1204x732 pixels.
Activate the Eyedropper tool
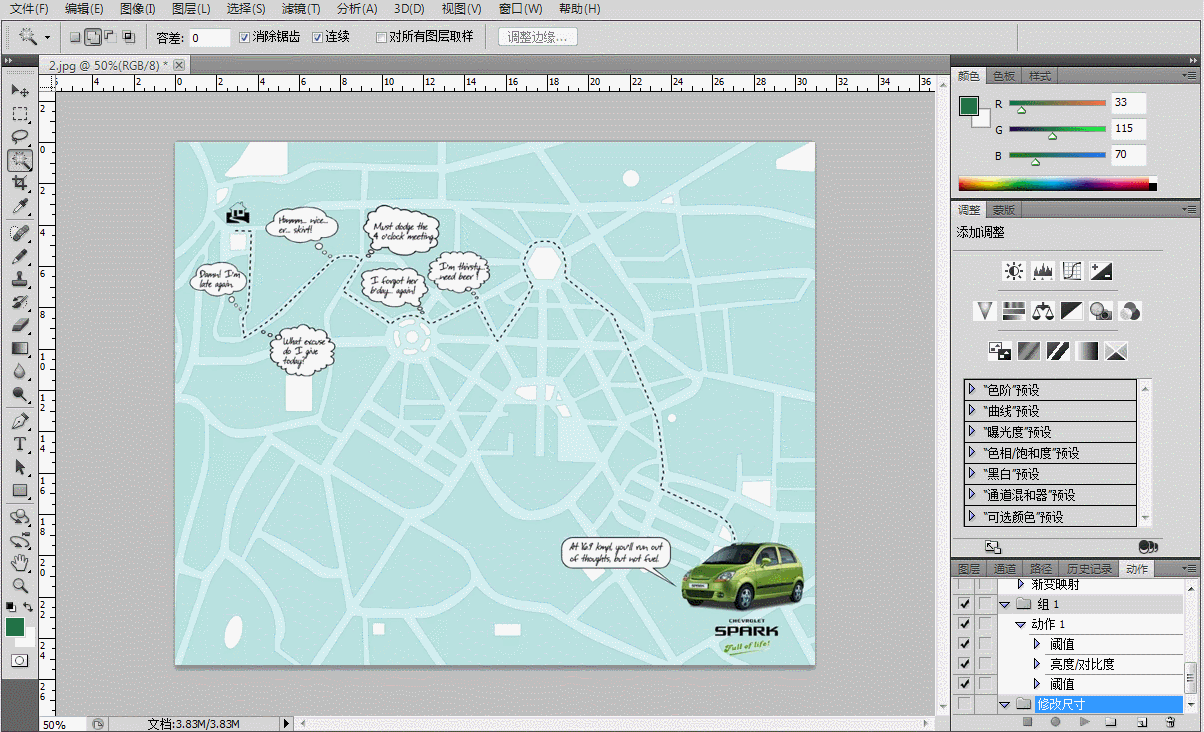[x=20, y=207]
